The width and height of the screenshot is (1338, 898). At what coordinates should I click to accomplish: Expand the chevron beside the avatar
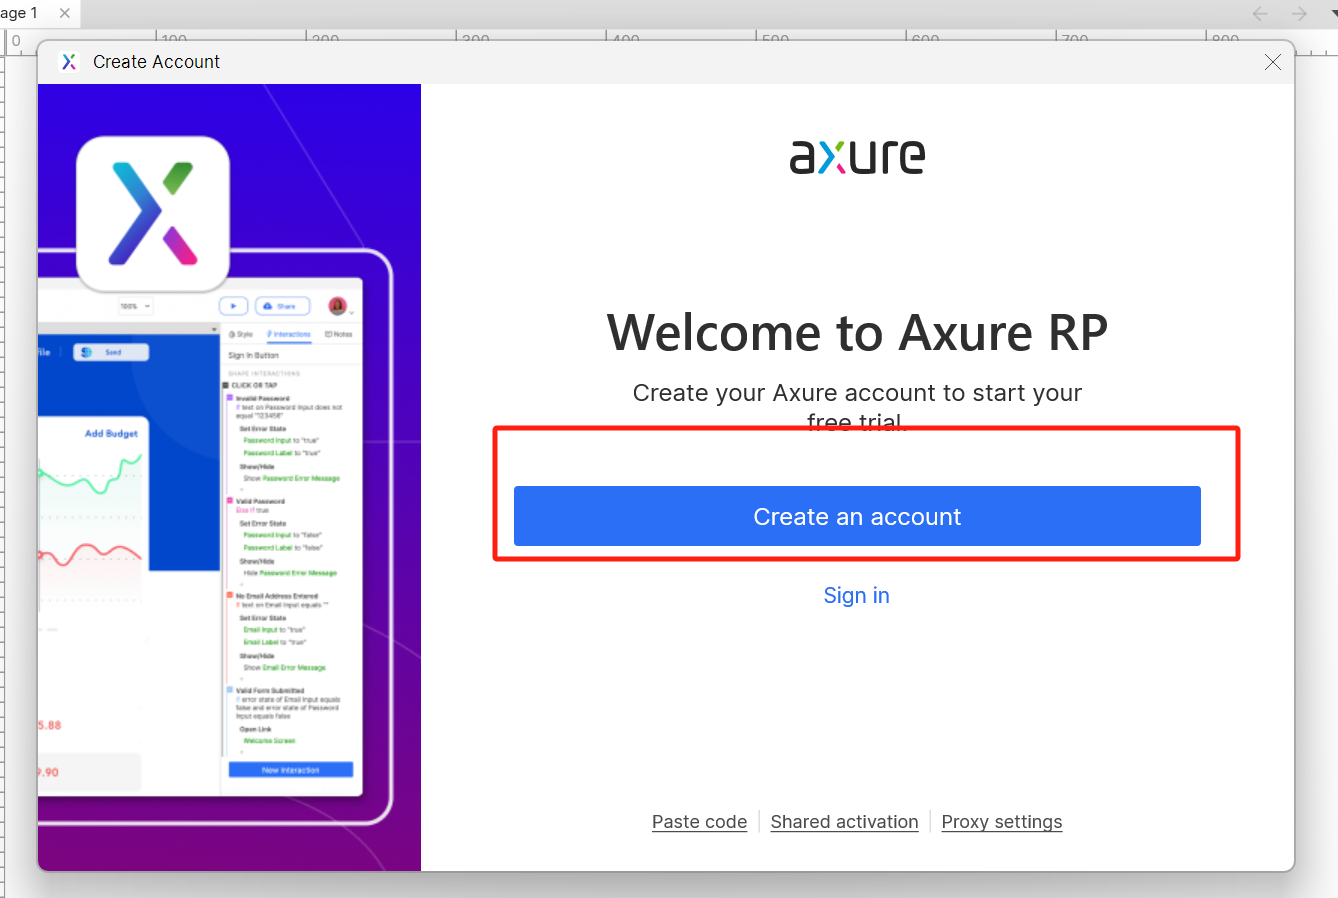352,313
